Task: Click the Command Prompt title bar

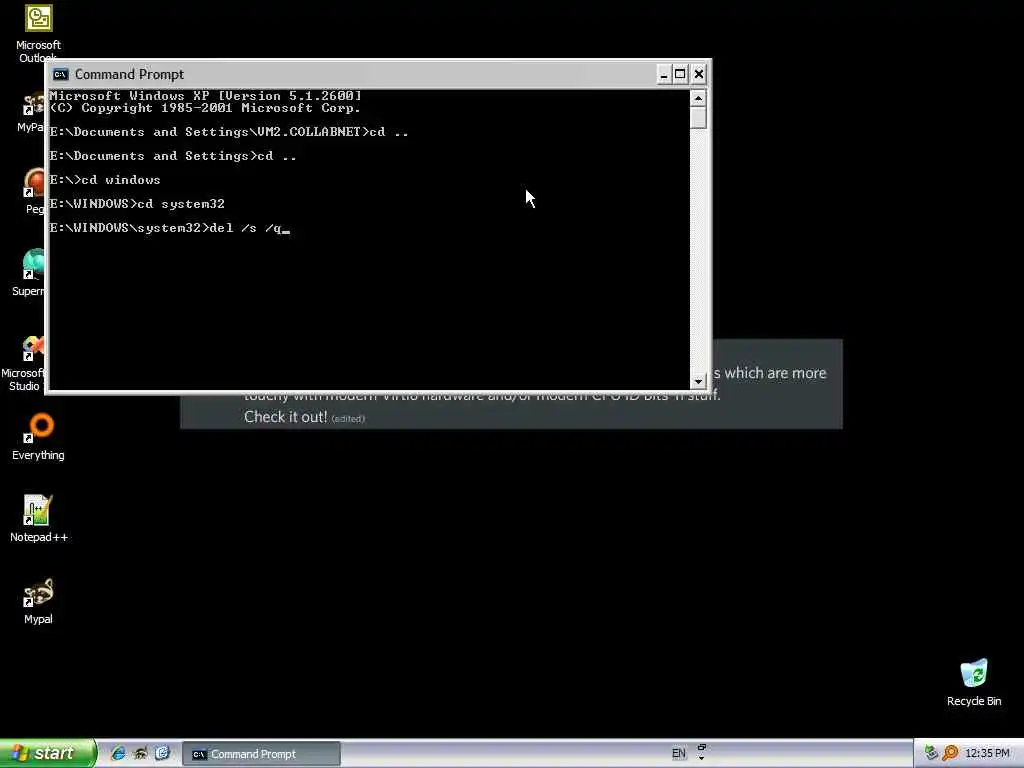Action: click(353, 74)
